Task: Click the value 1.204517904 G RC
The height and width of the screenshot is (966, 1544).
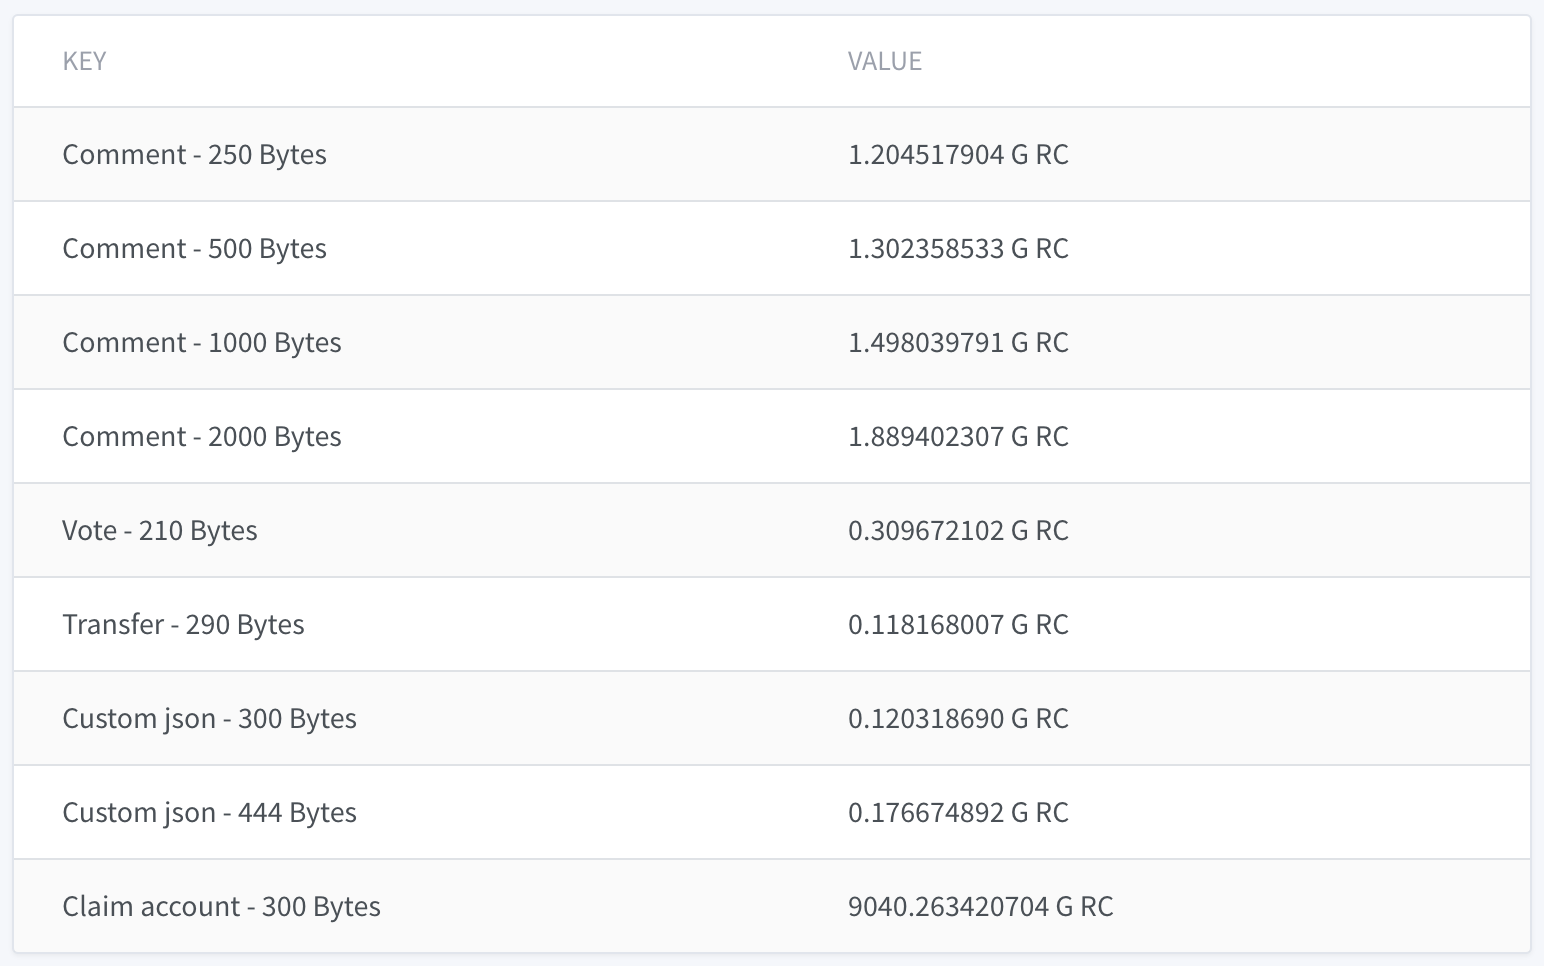Action: [958, 155]
